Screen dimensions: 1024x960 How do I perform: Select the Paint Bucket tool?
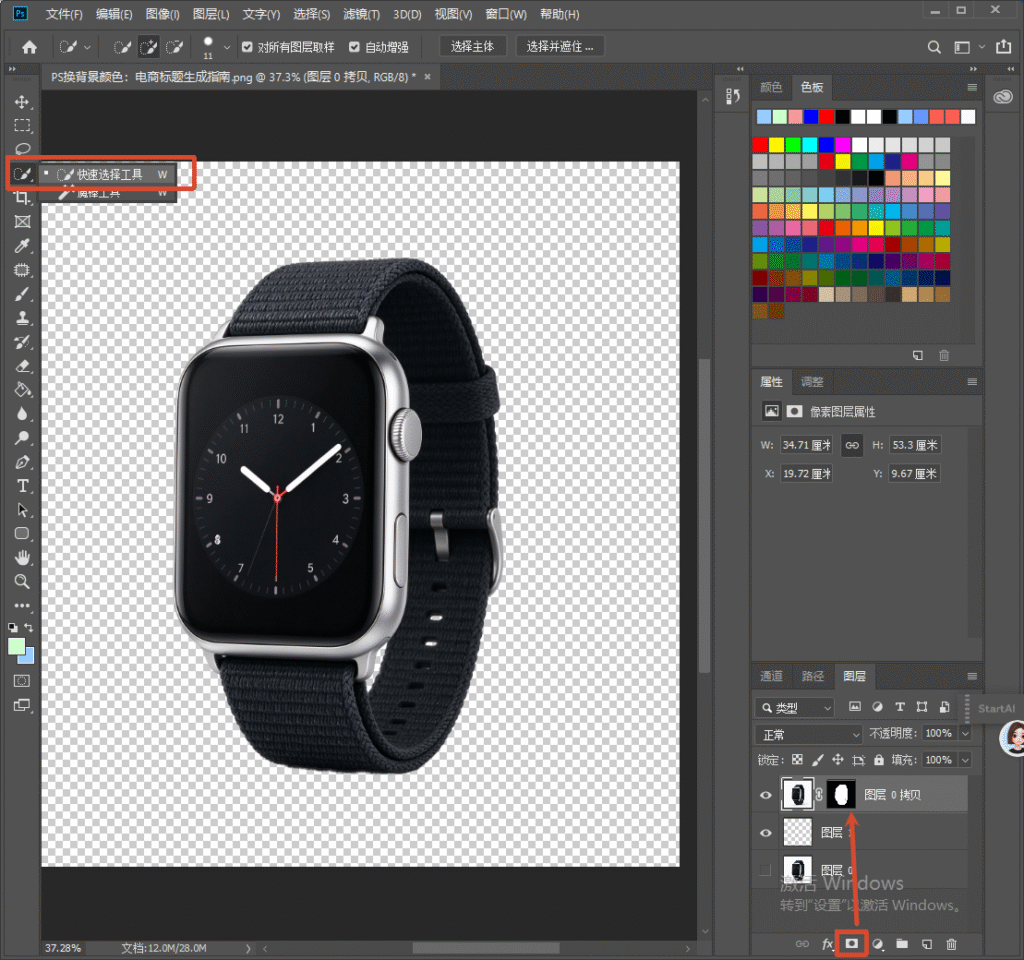[22, 390]
